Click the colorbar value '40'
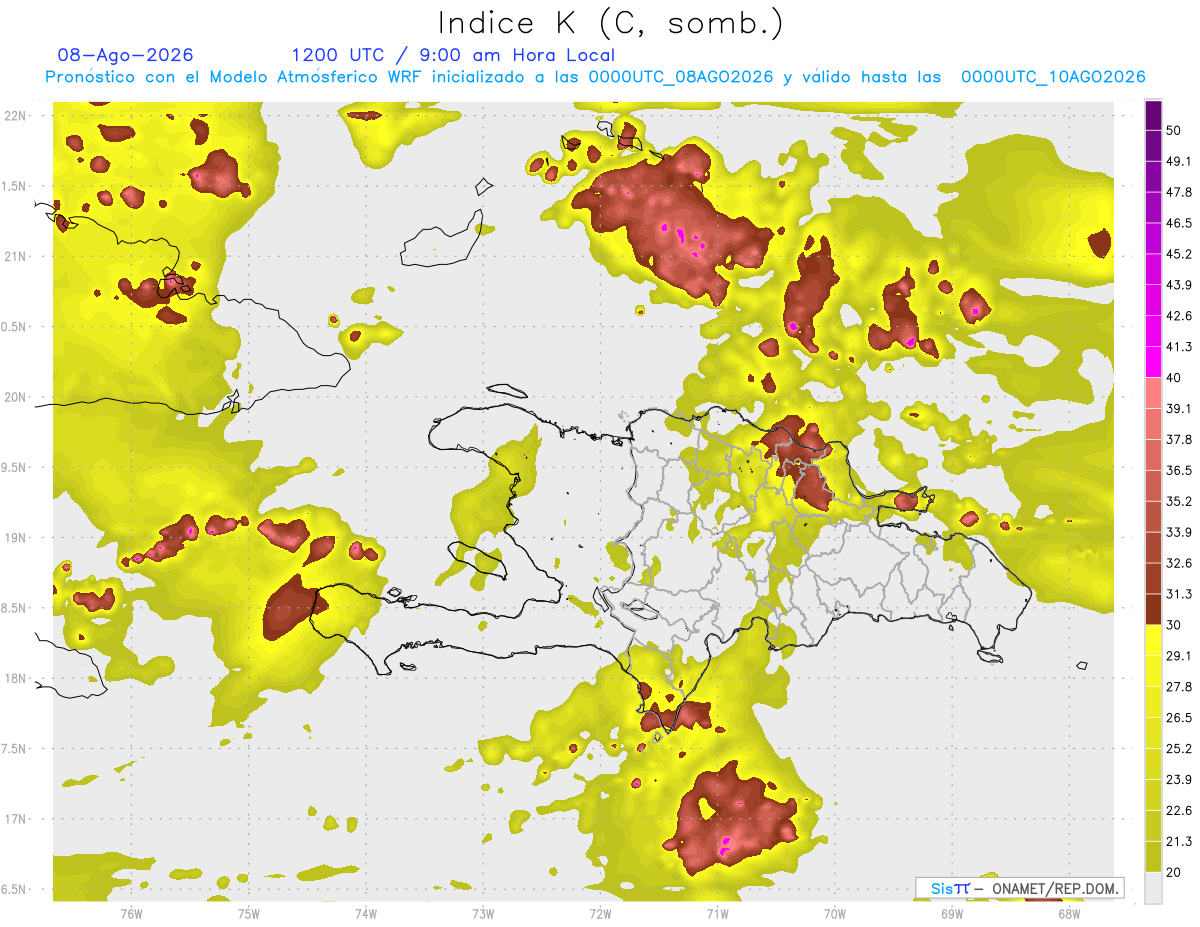 tap(1174, 378)
